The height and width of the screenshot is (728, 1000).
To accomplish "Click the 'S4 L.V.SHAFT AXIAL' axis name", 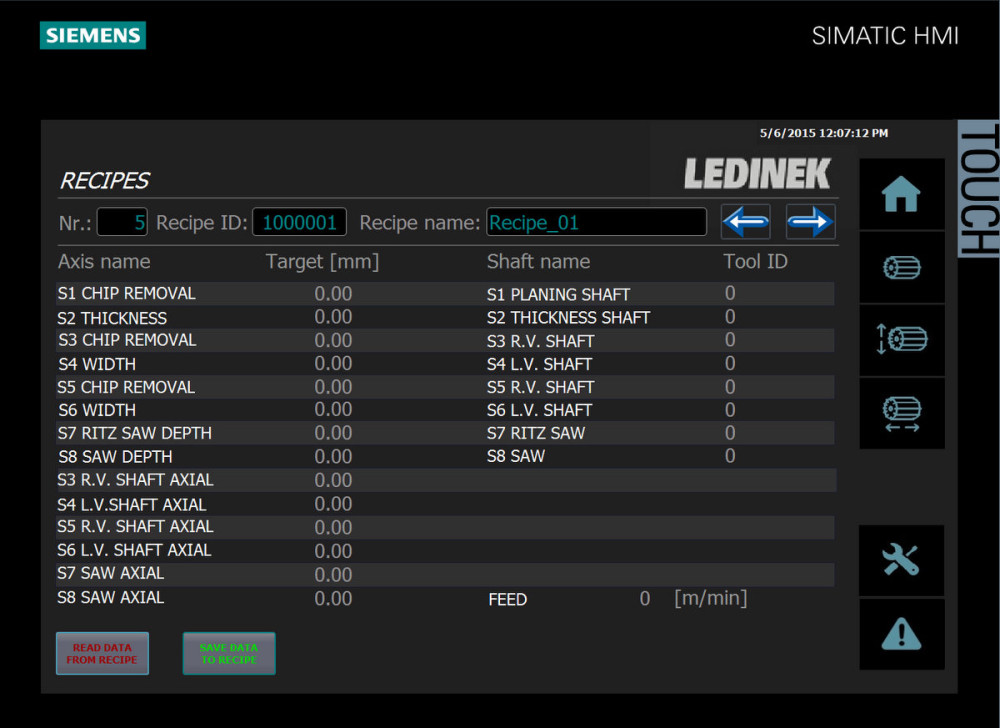I will pyautogui.click(x=132, y=505).
